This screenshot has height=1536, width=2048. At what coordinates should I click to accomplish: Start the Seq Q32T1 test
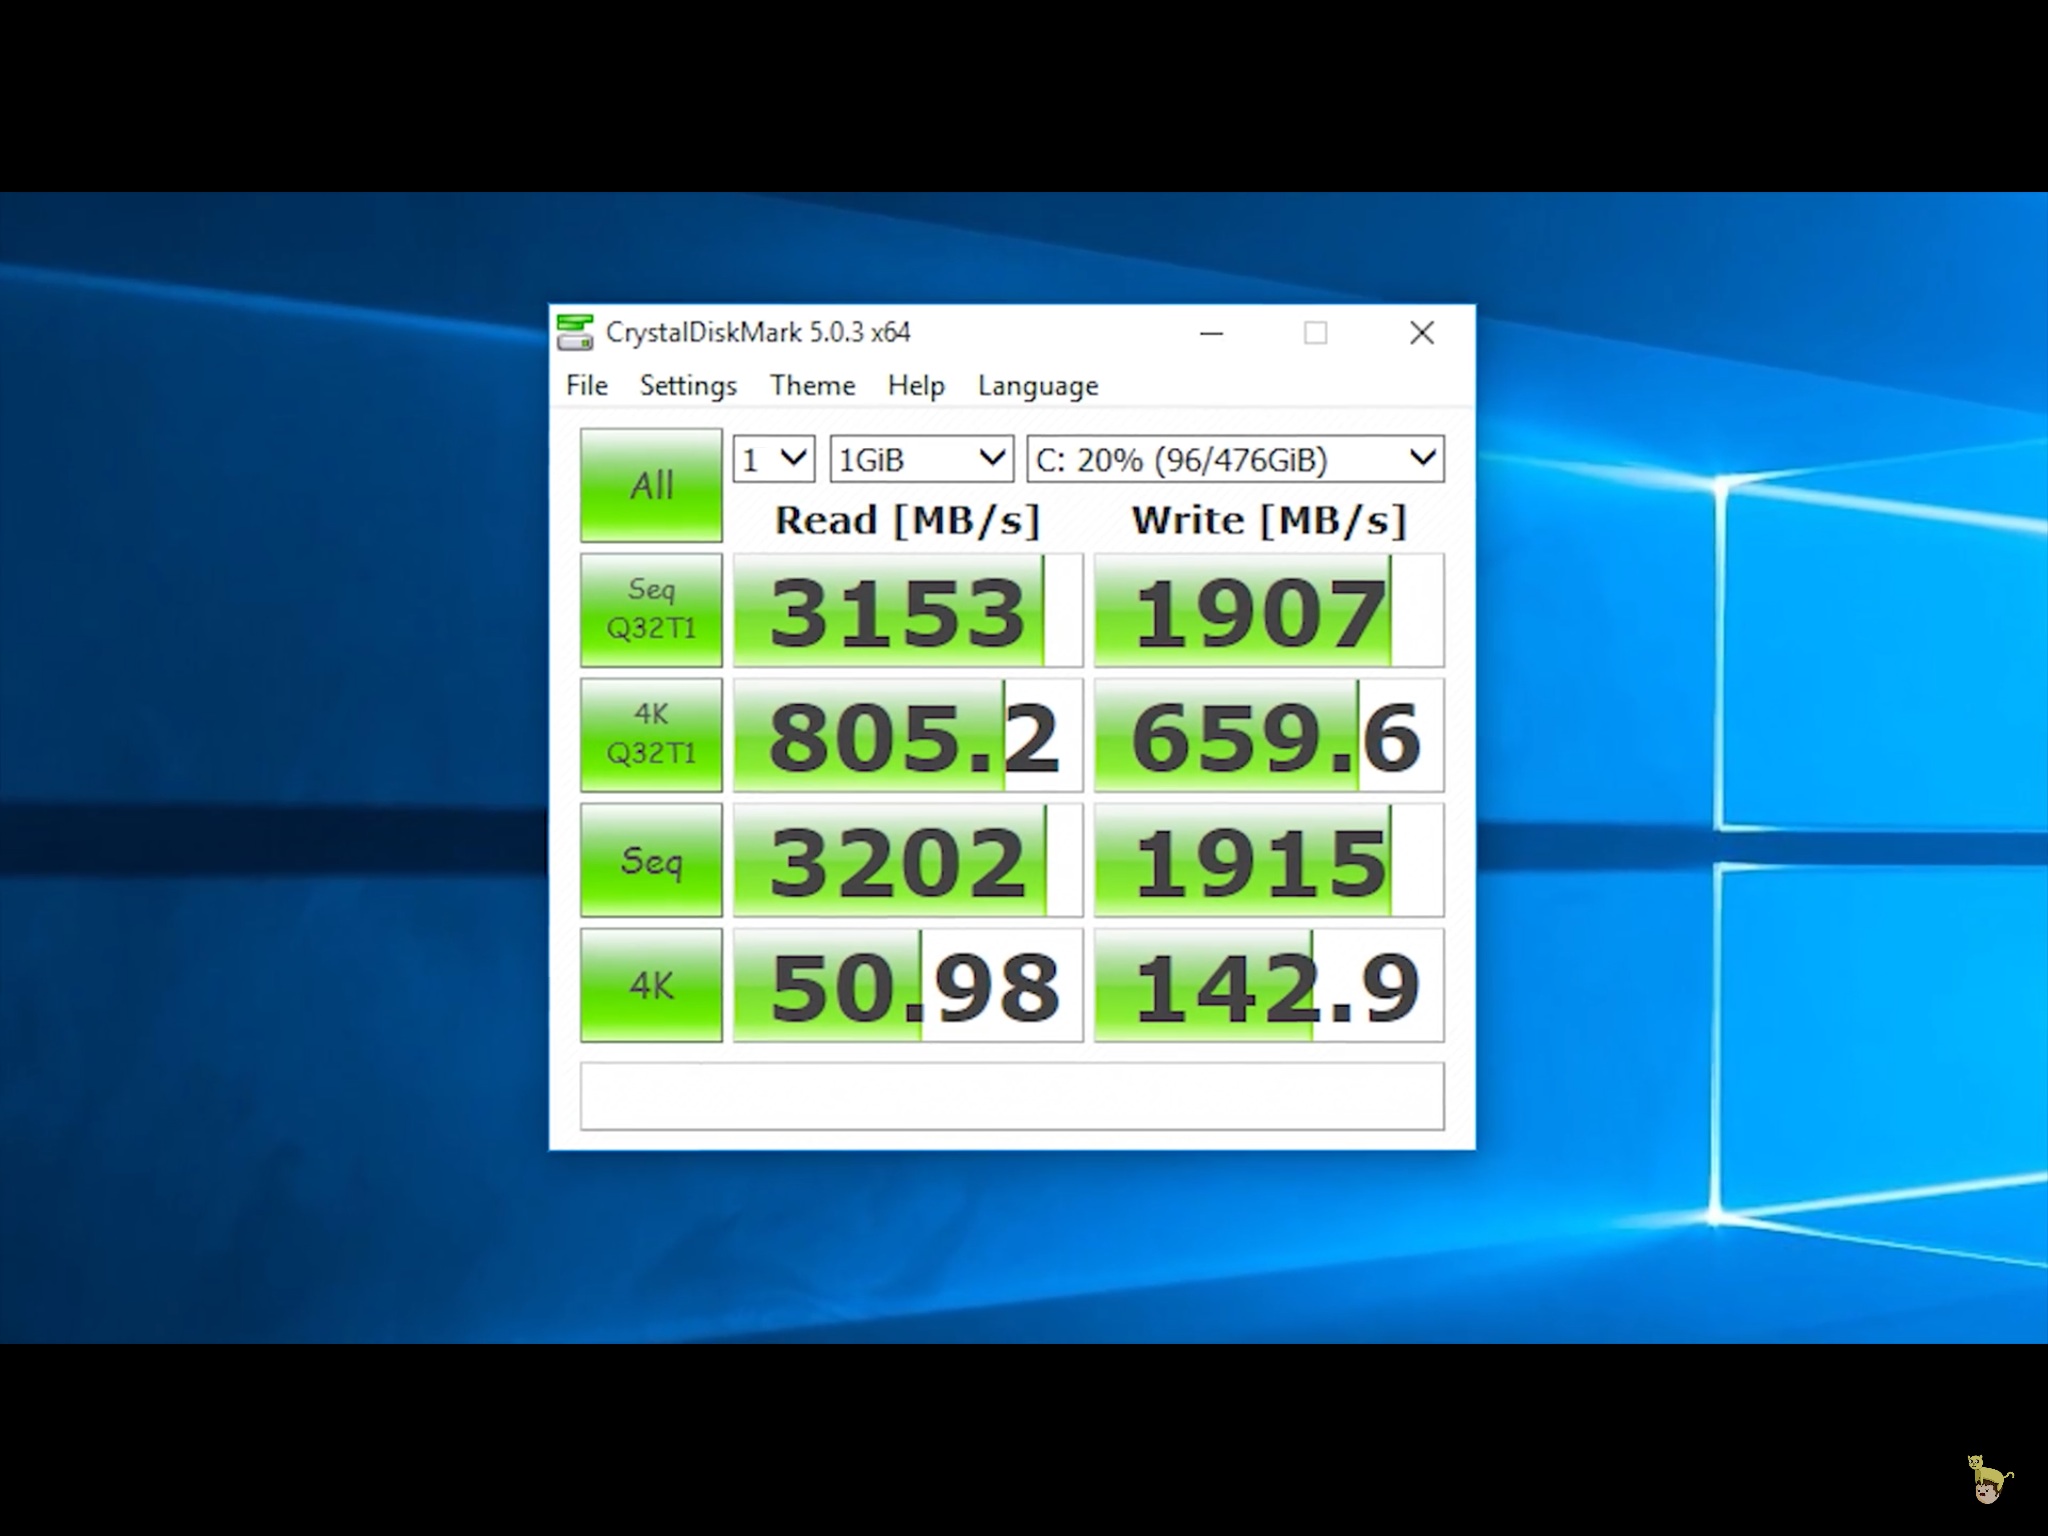pos(651,610)
